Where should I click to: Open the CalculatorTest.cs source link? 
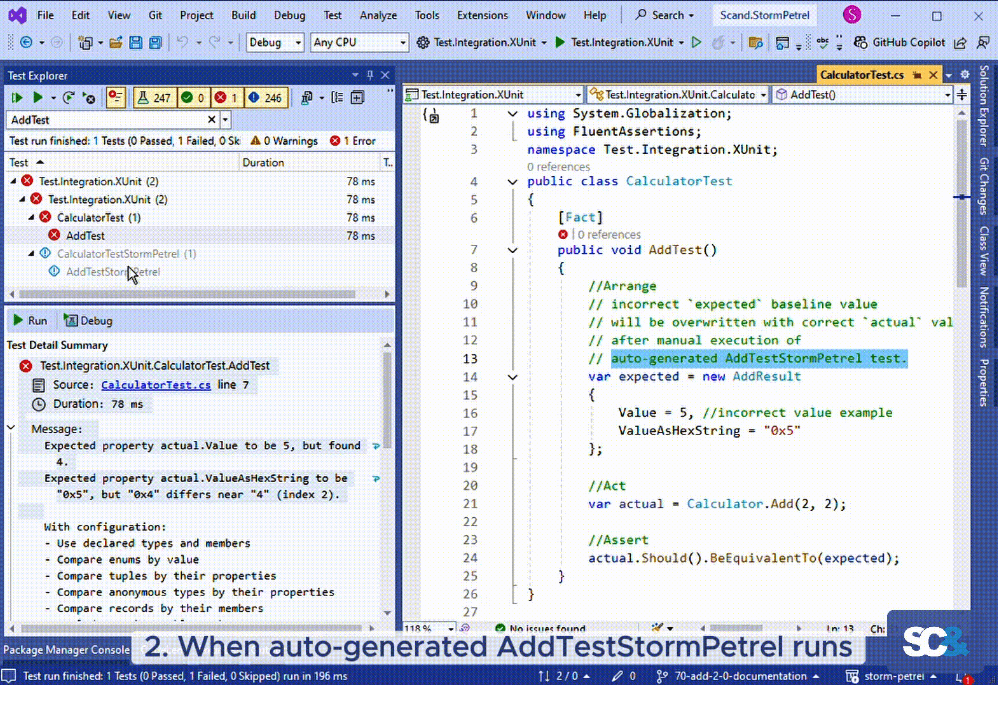point(155,385)
